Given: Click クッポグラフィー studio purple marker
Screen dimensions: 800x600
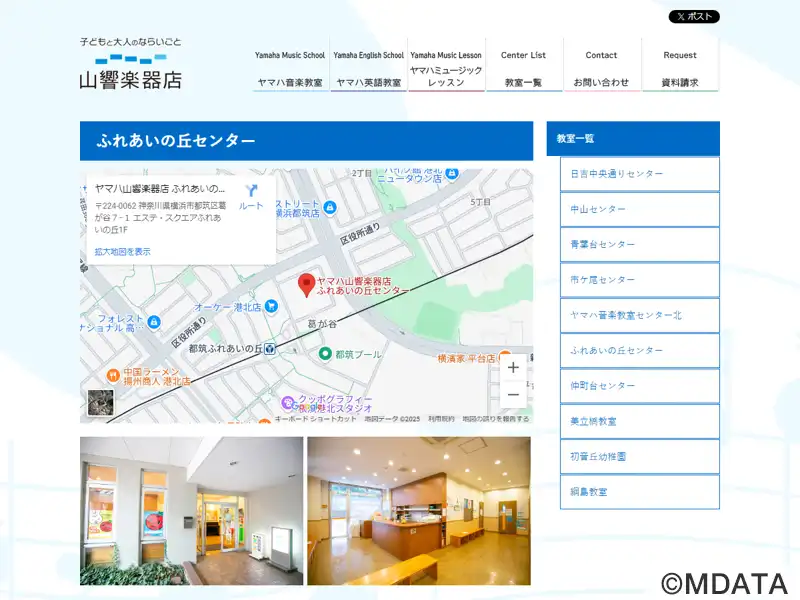Looking at the screenshot, I should pyautogui.click(x=287, y=403).
